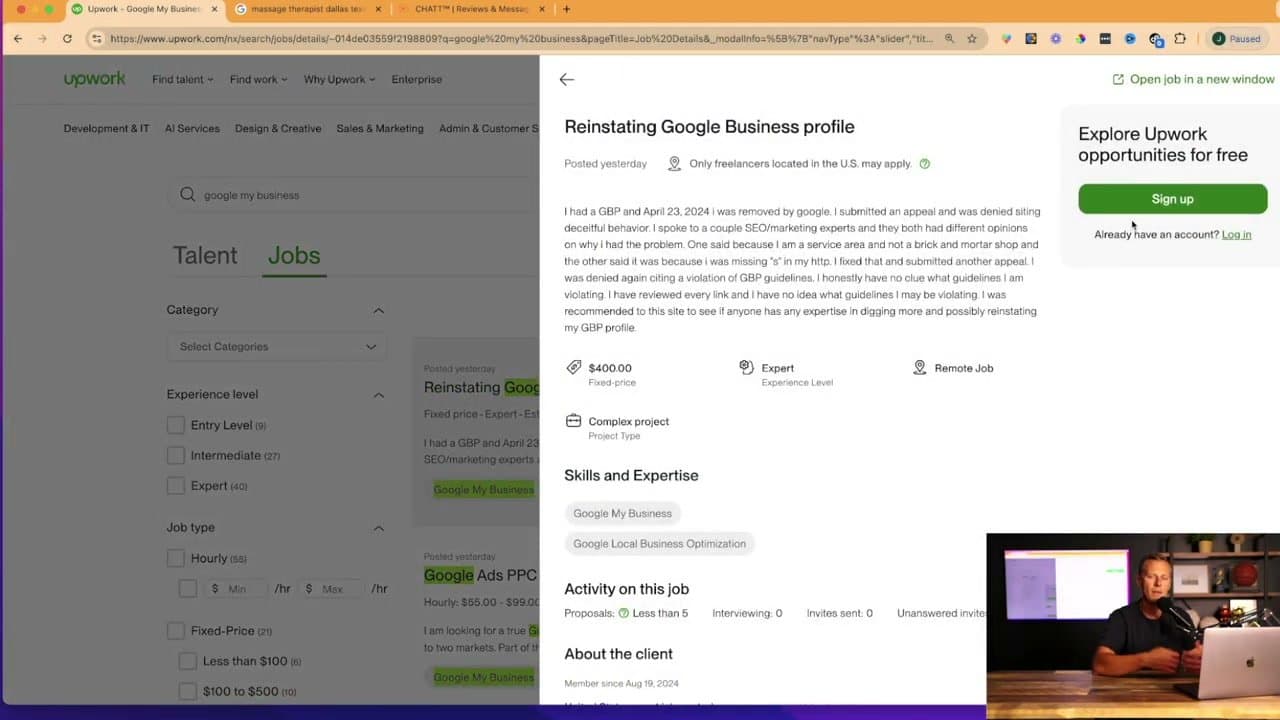Click the browser extensions puzzle icon
Viewport: 1280px width, 720px height.
[1181, 38]
